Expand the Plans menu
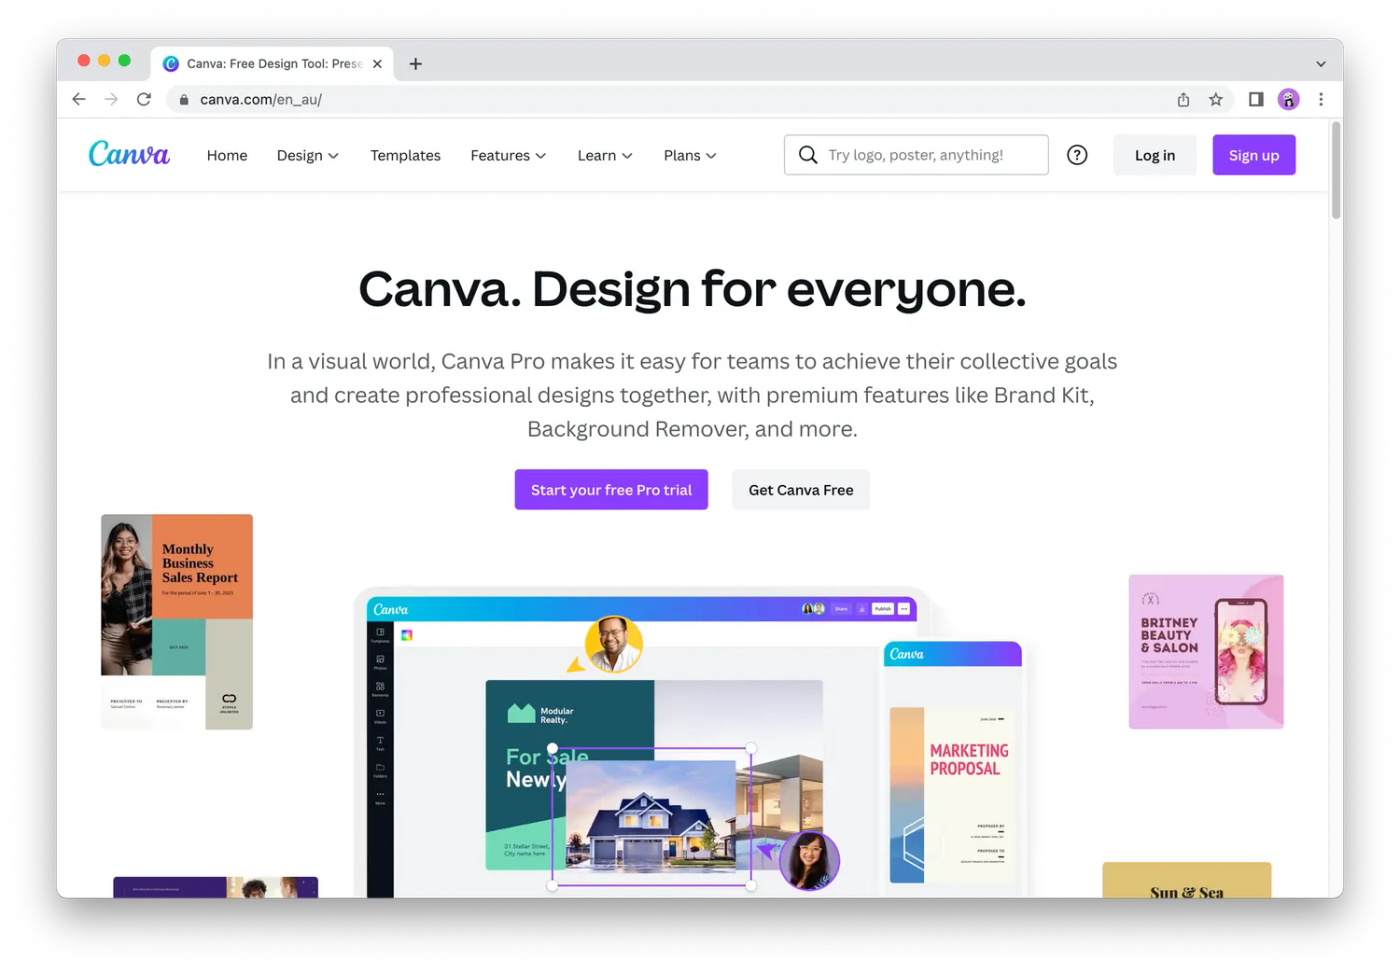The image size is (1400, 973). pyautogui.click(x=688, y=155)
